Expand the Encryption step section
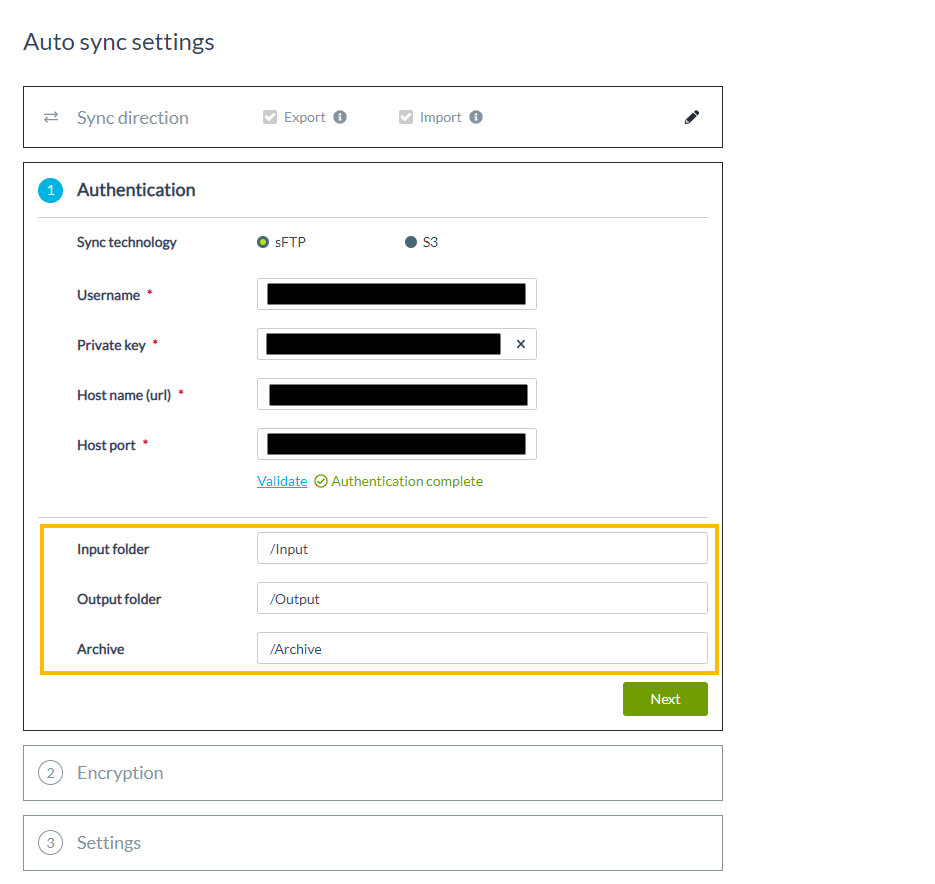Image resolution: width=935 pixels, height=884 pixels. tap(373, 773)
